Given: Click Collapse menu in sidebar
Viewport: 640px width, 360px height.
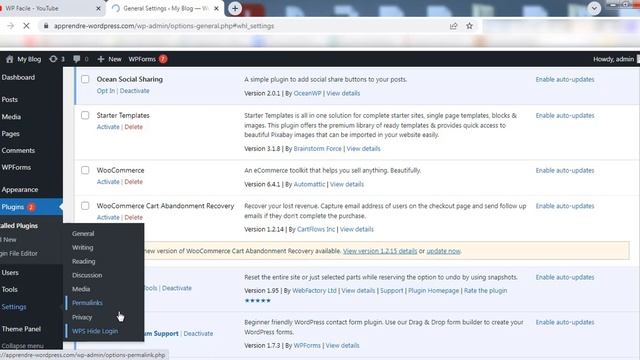Looking at the screenshot, I should [x=22, y=346].
